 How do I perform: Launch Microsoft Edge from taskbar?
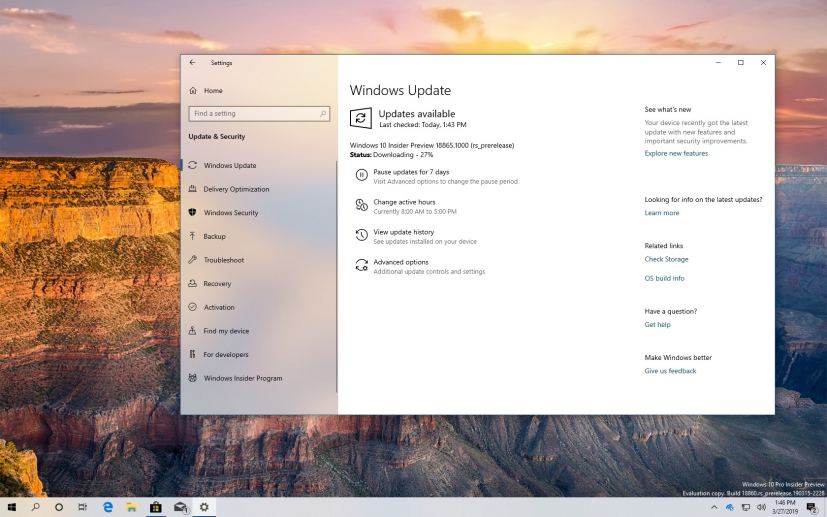coord(108,508)
